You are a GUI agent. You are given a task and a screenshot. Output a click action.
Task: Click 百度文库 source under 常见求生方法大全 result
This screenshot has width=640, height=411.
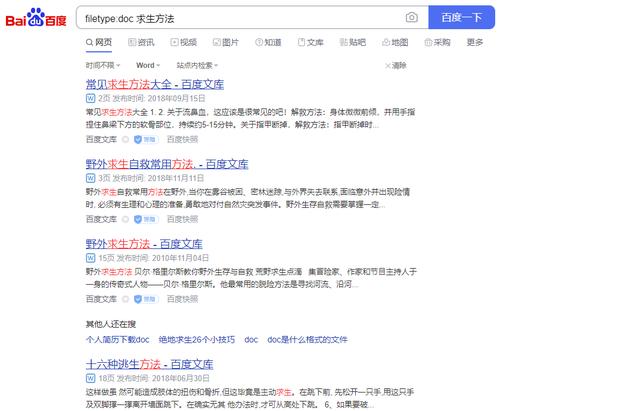(101, 139)
